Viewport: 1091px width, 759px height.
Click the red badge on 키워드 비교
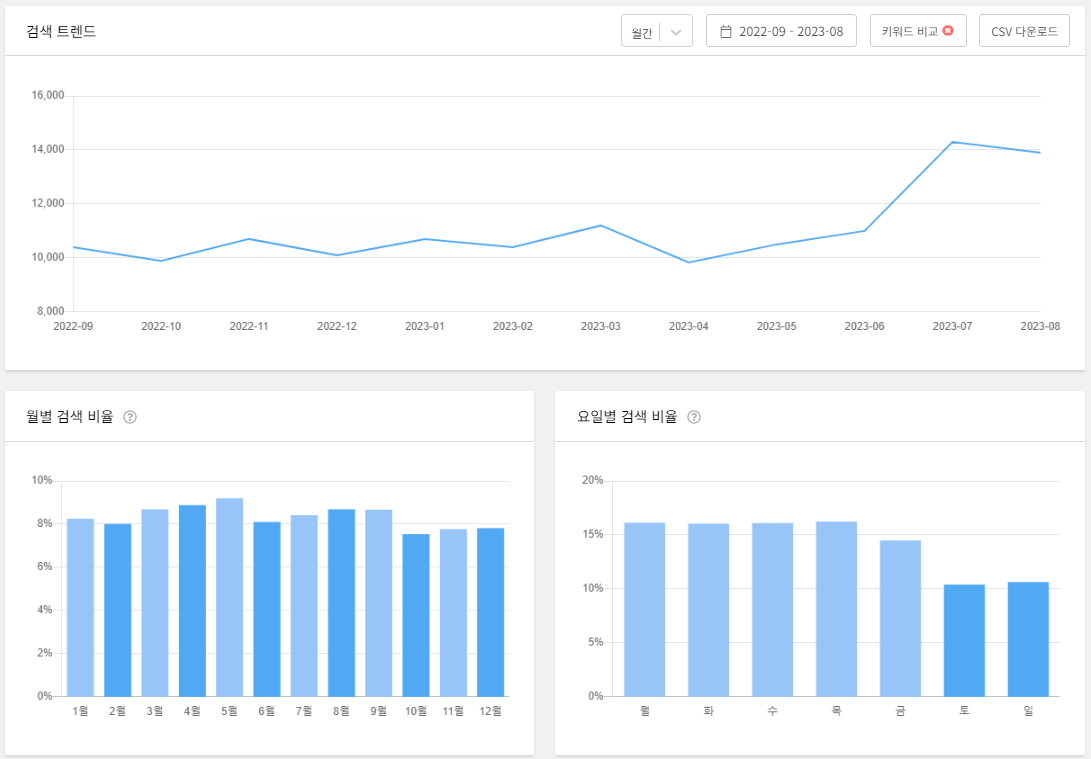pyautogui.click(x=950, y=30)
